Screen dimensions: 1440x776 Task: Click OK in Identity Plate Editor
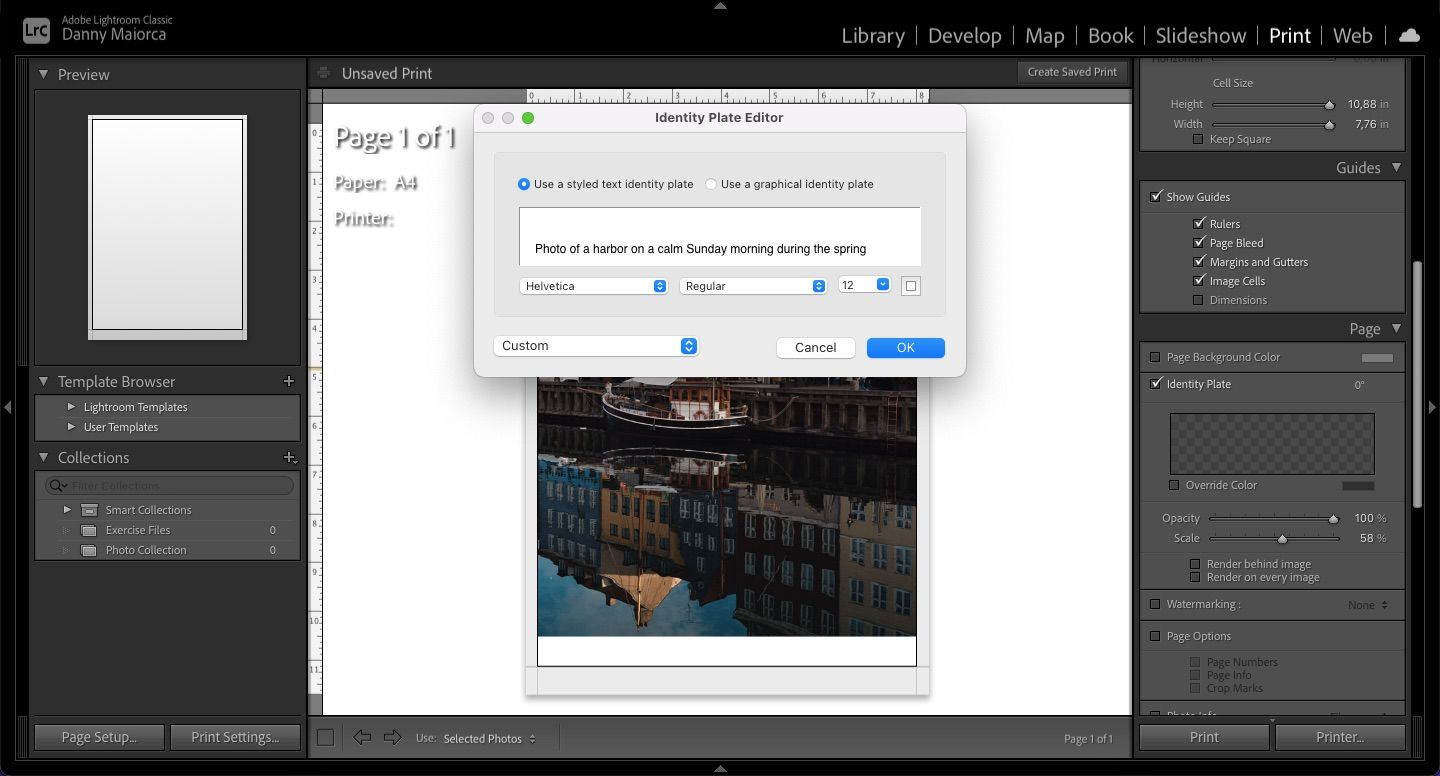(x=906, y=347)
